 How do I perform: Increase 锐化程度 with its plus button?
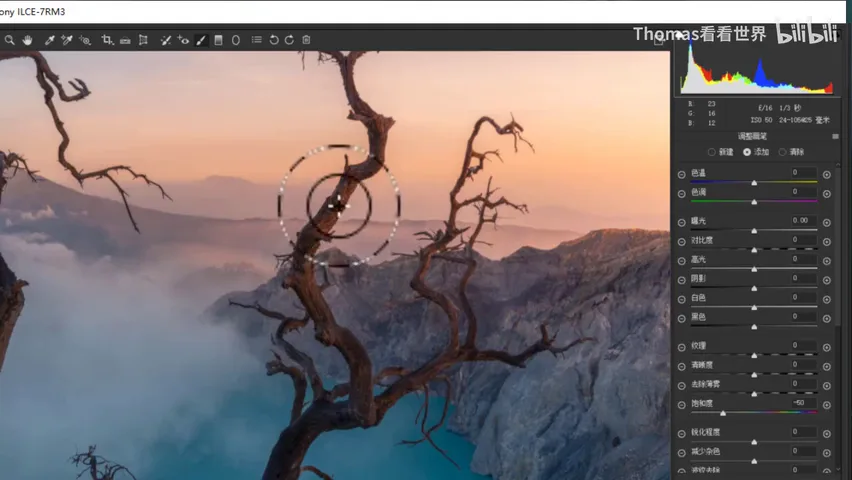[826, 434]
